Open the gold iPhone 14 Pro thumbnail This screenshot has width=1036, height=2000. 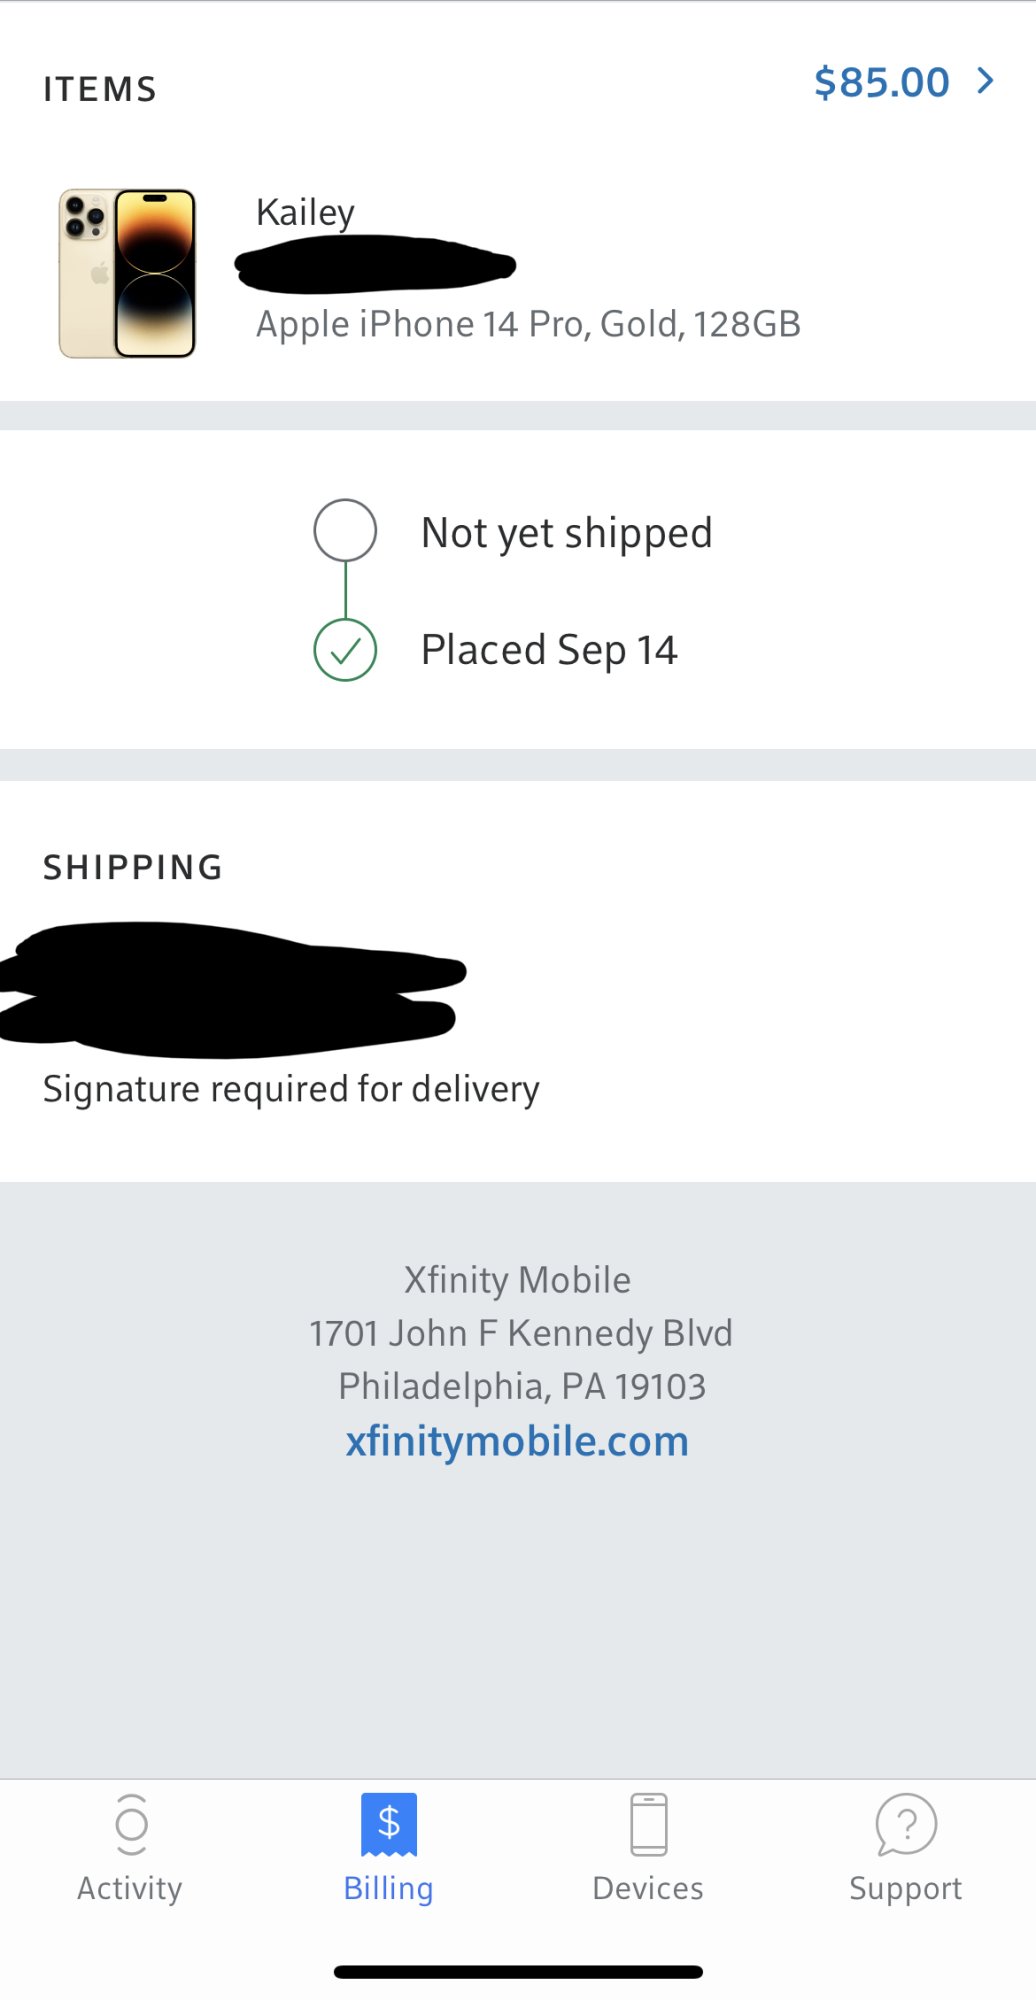point(127,273)
